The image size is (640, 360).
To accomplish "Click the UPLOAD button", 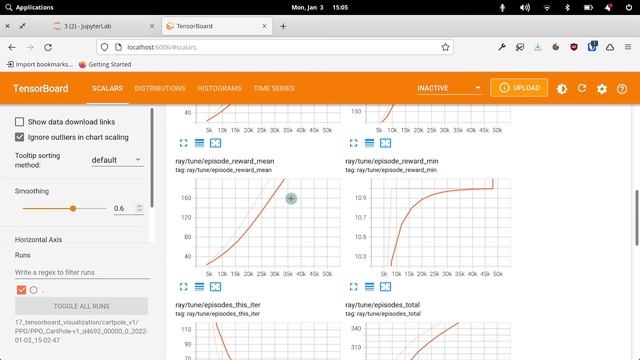I will coord(519,88).
